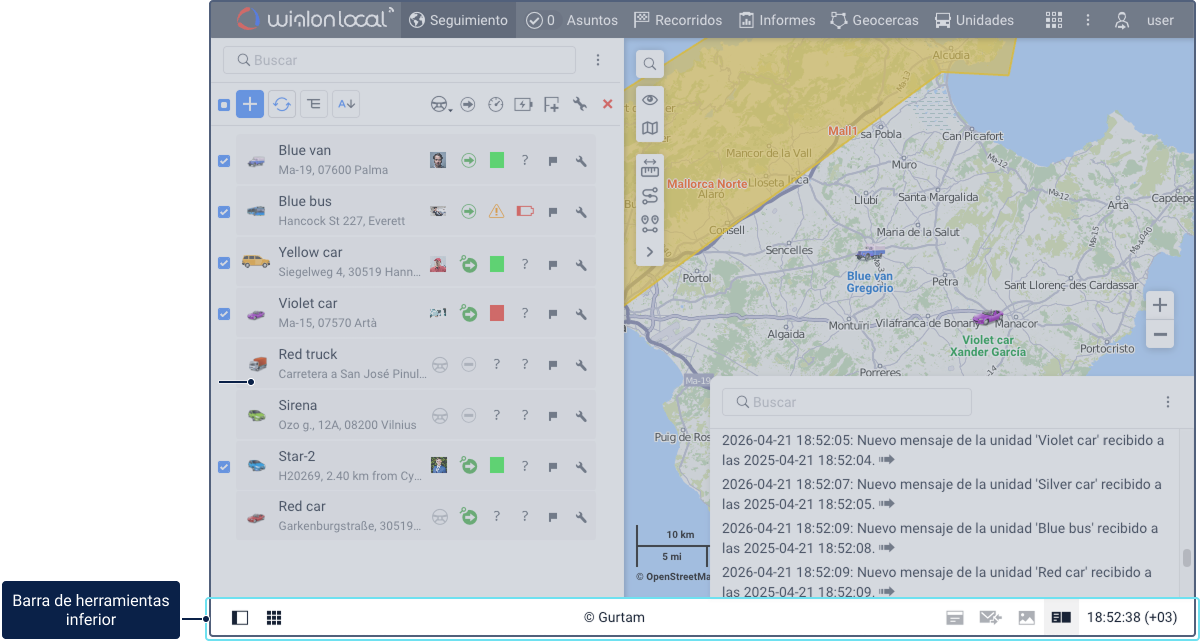Open the Geocercas tab

tap(874, 20)
